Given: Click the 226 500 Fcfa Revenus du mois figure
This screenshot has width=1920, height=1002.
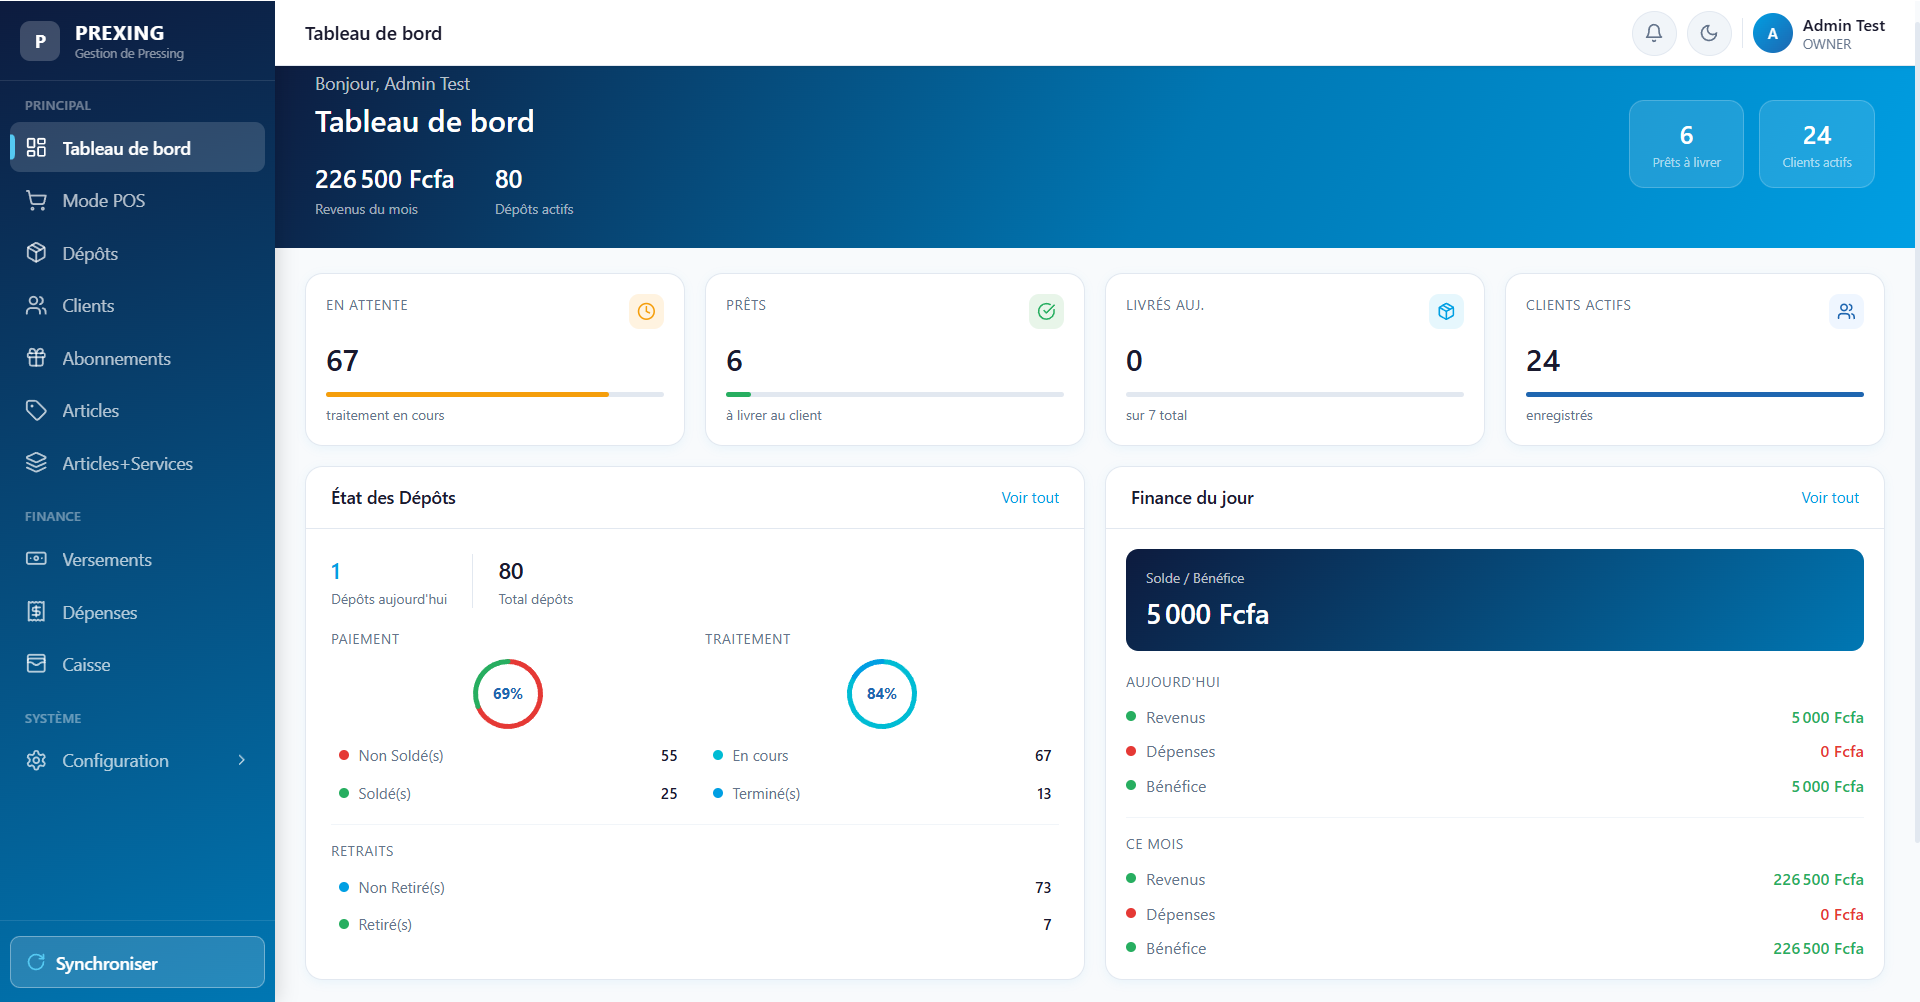Looking at the screenshot, I should [x=384, y=179].
